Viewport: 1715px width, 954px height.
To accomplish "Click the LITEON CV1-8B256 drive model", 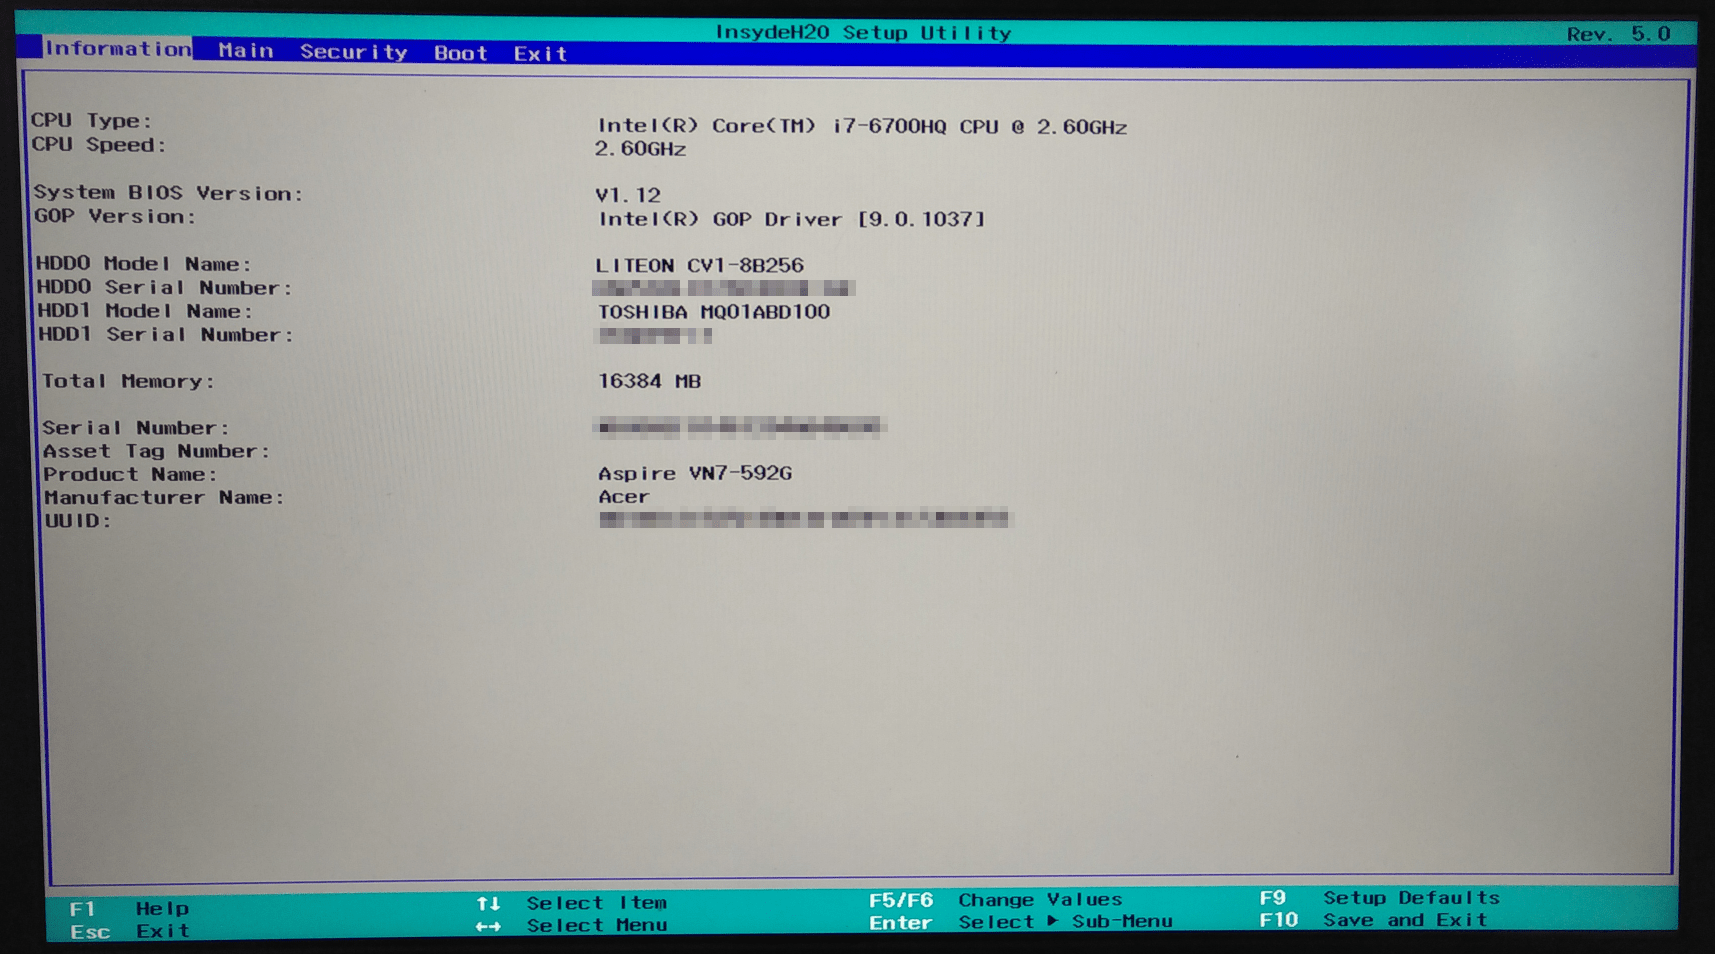I will click(x=700, y=265).
